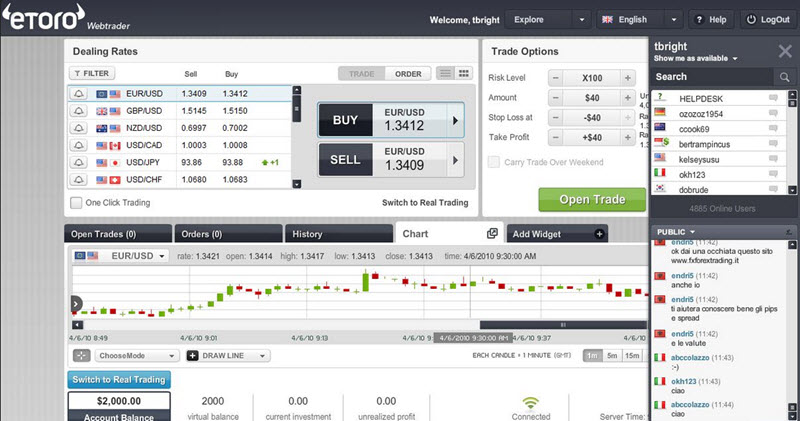Select the 1m candle interval
The image size is (800, 421).
pyautogui.click(x=592, y=356)
